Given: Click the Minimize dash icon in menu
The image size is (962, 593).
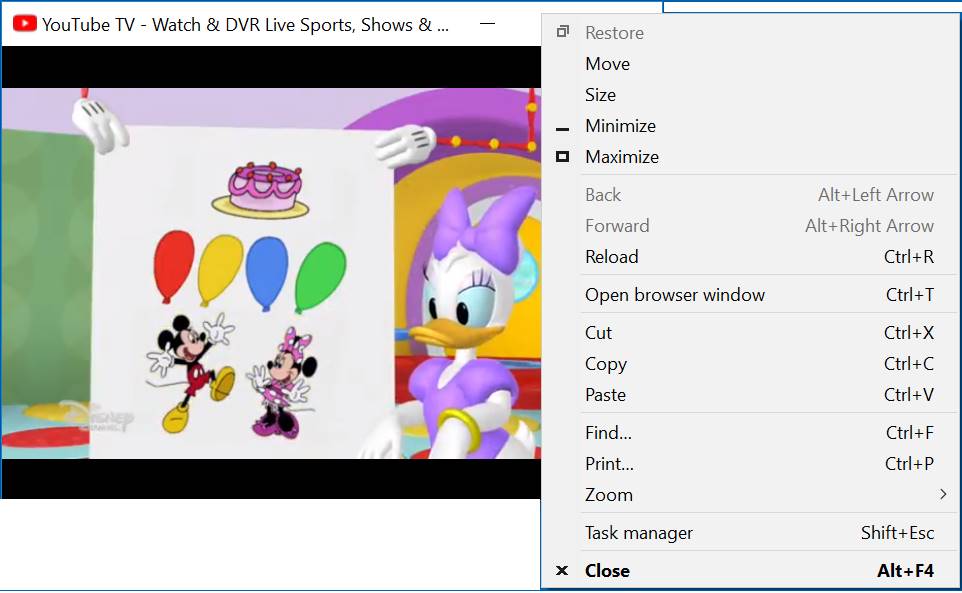Looking at the screenshot, I should [562, 129].
